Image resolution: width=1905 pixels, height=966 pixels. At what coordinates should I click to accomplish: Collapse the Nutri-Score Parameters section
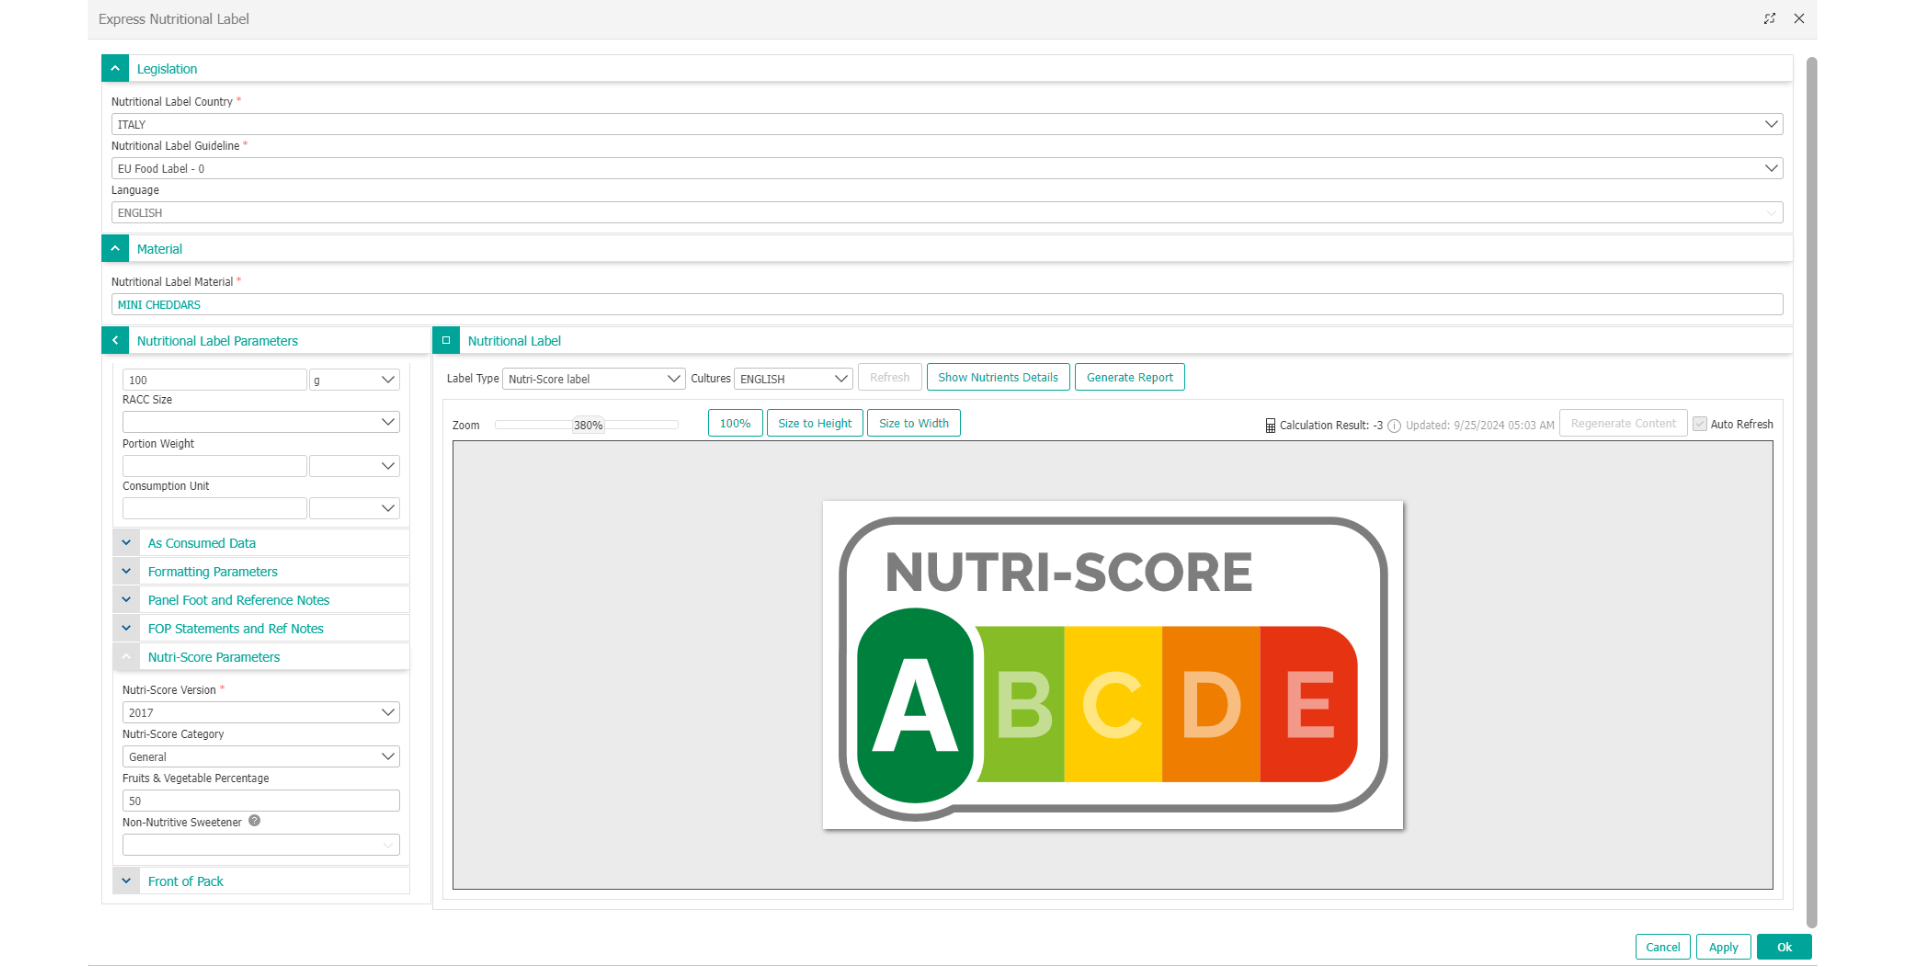coord(126,657)
